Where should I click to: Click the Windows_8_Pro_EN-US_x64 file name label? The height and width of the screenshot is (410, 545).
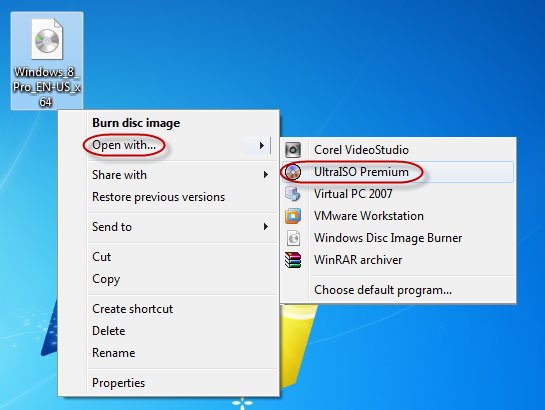(x=47, y=87)
